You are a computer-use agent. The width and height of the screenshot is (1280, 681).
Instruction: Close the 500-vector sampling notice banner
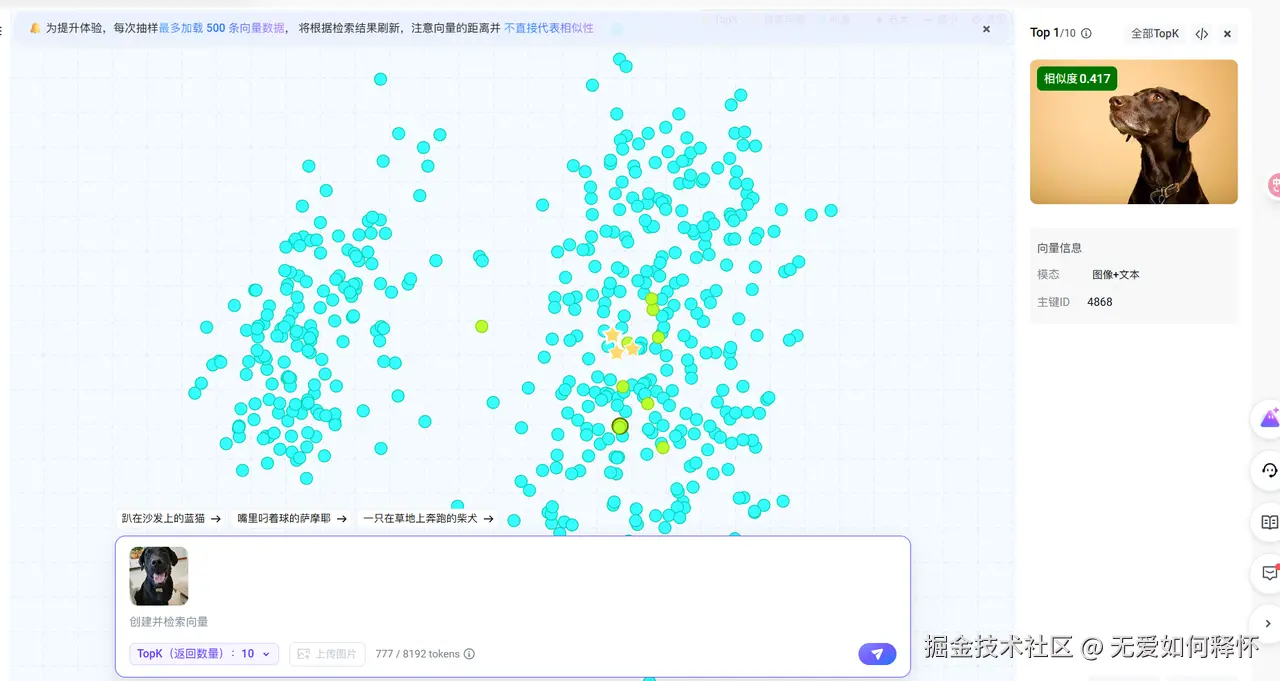[x=986, y=29]
